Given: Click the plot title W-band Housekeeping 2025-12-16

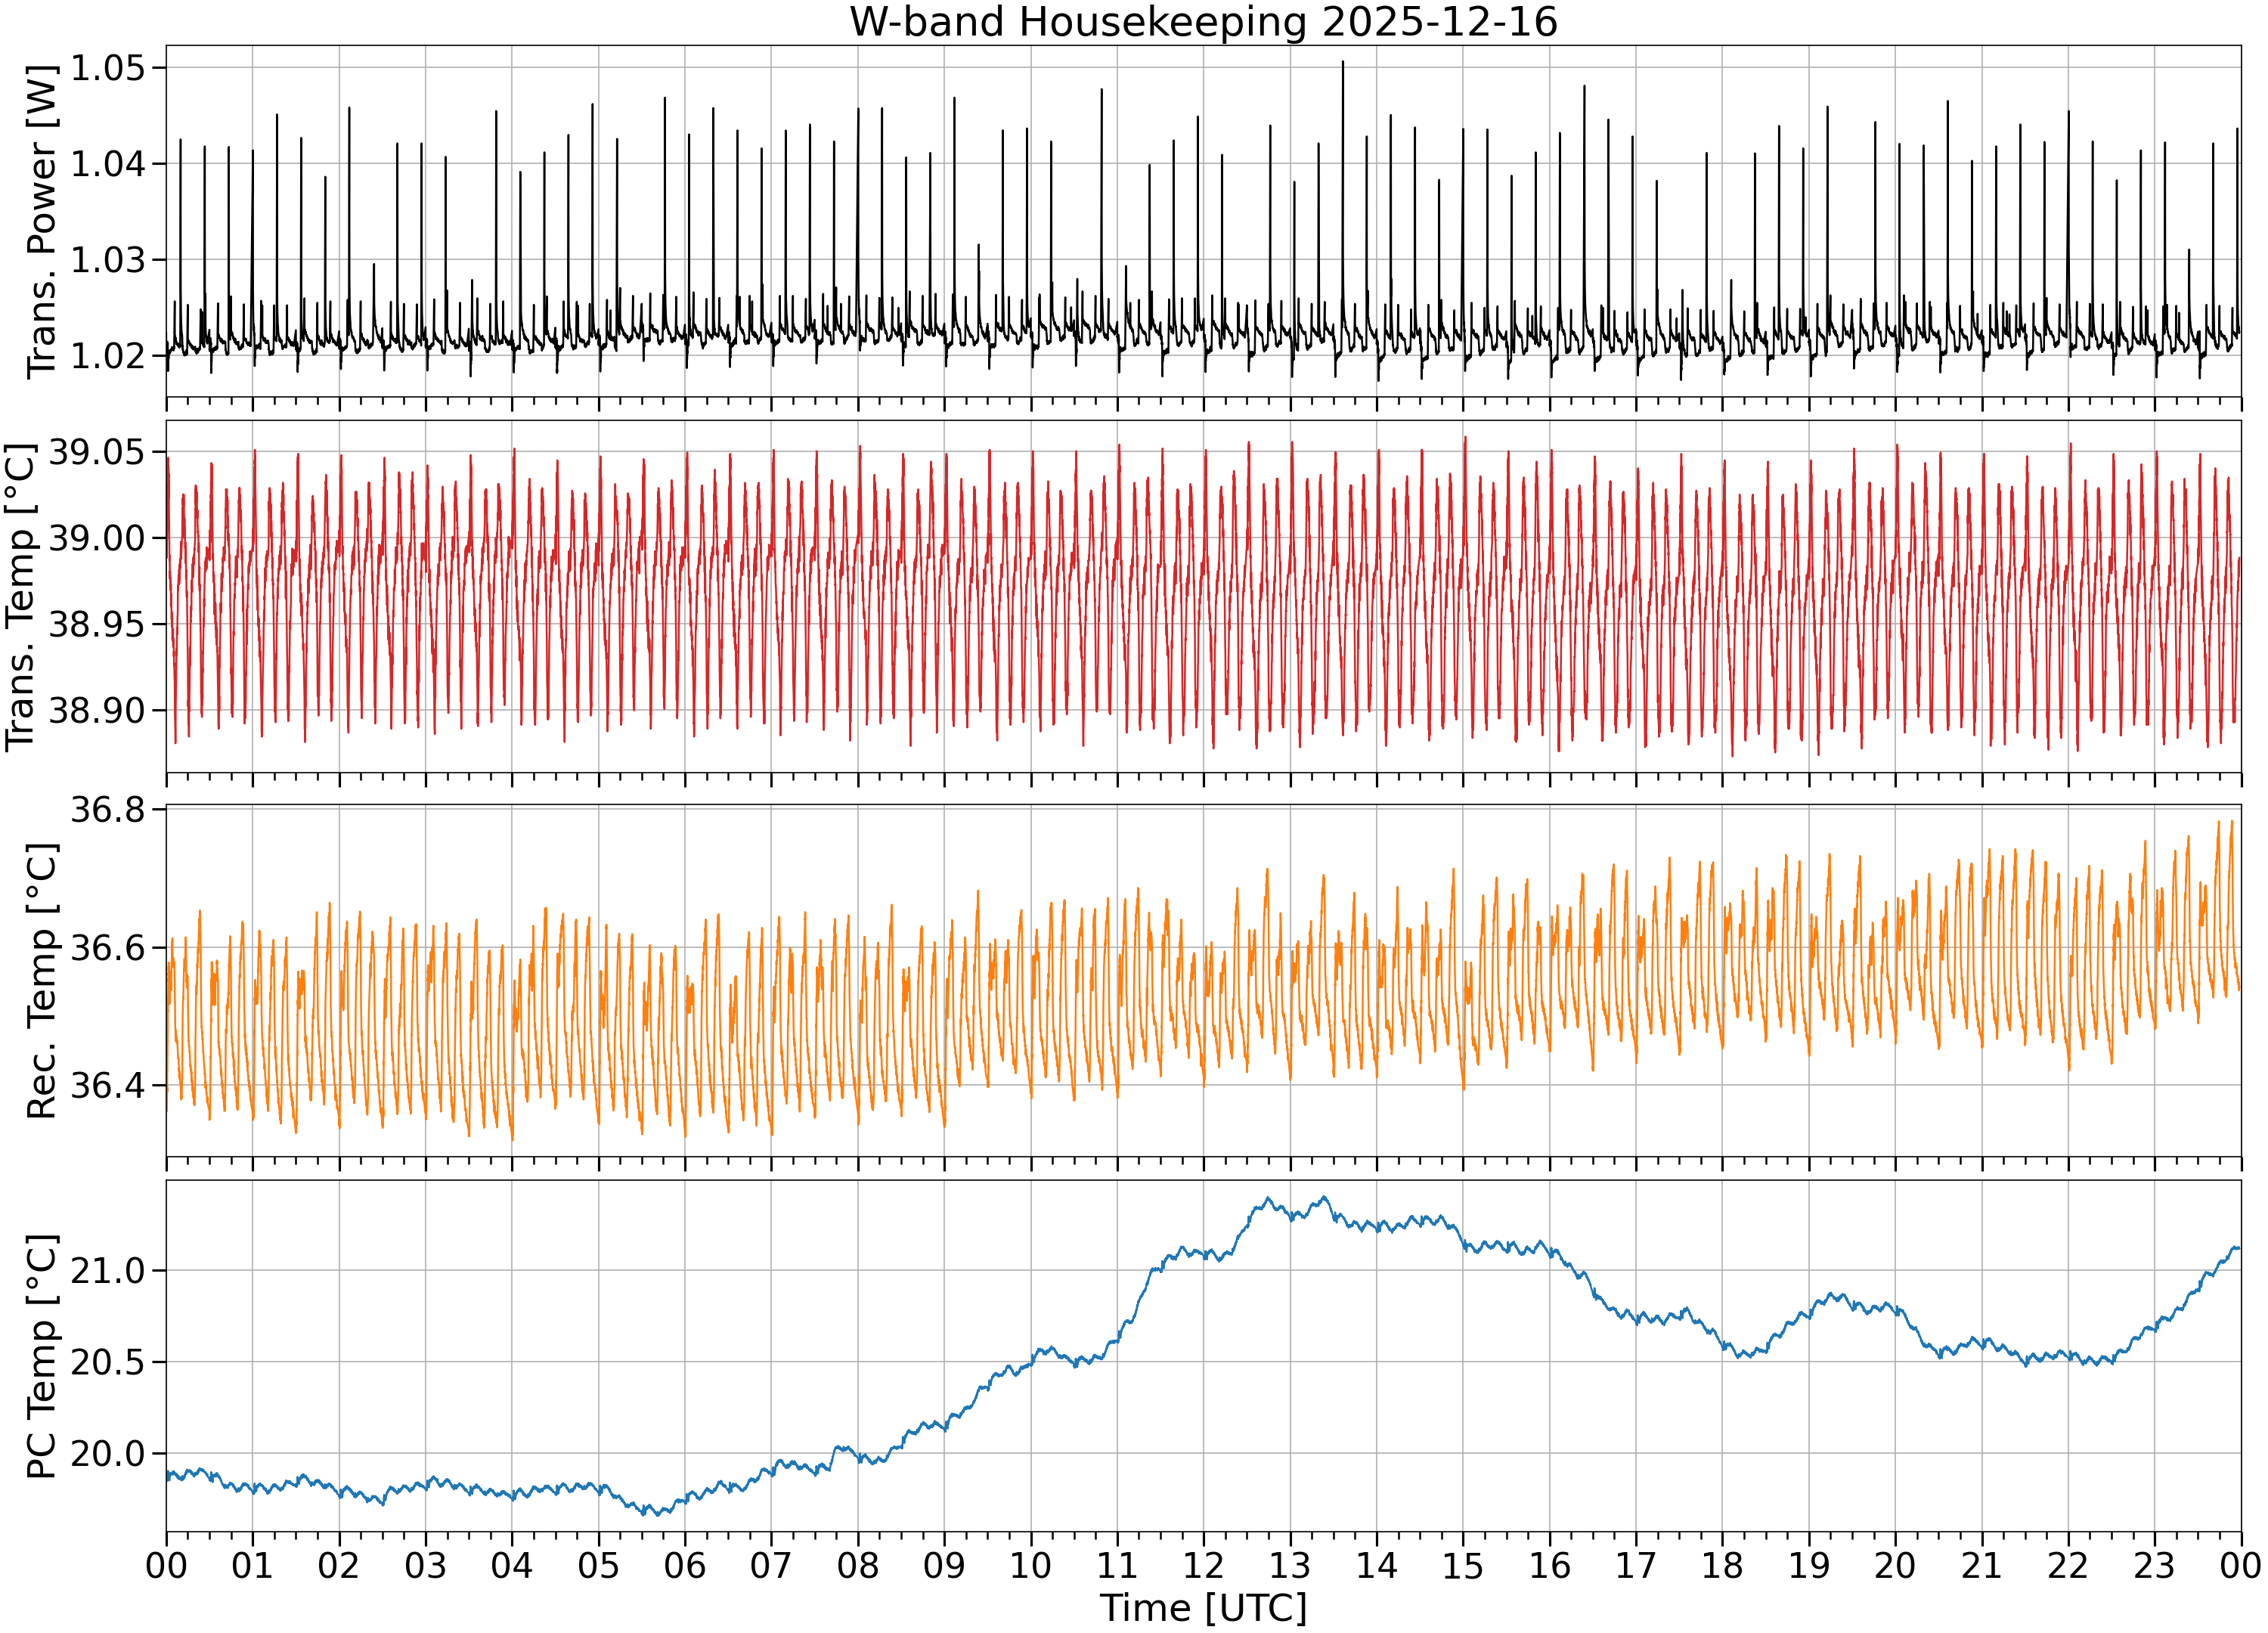Looking at the screenshot, I should click(1203, 22).
